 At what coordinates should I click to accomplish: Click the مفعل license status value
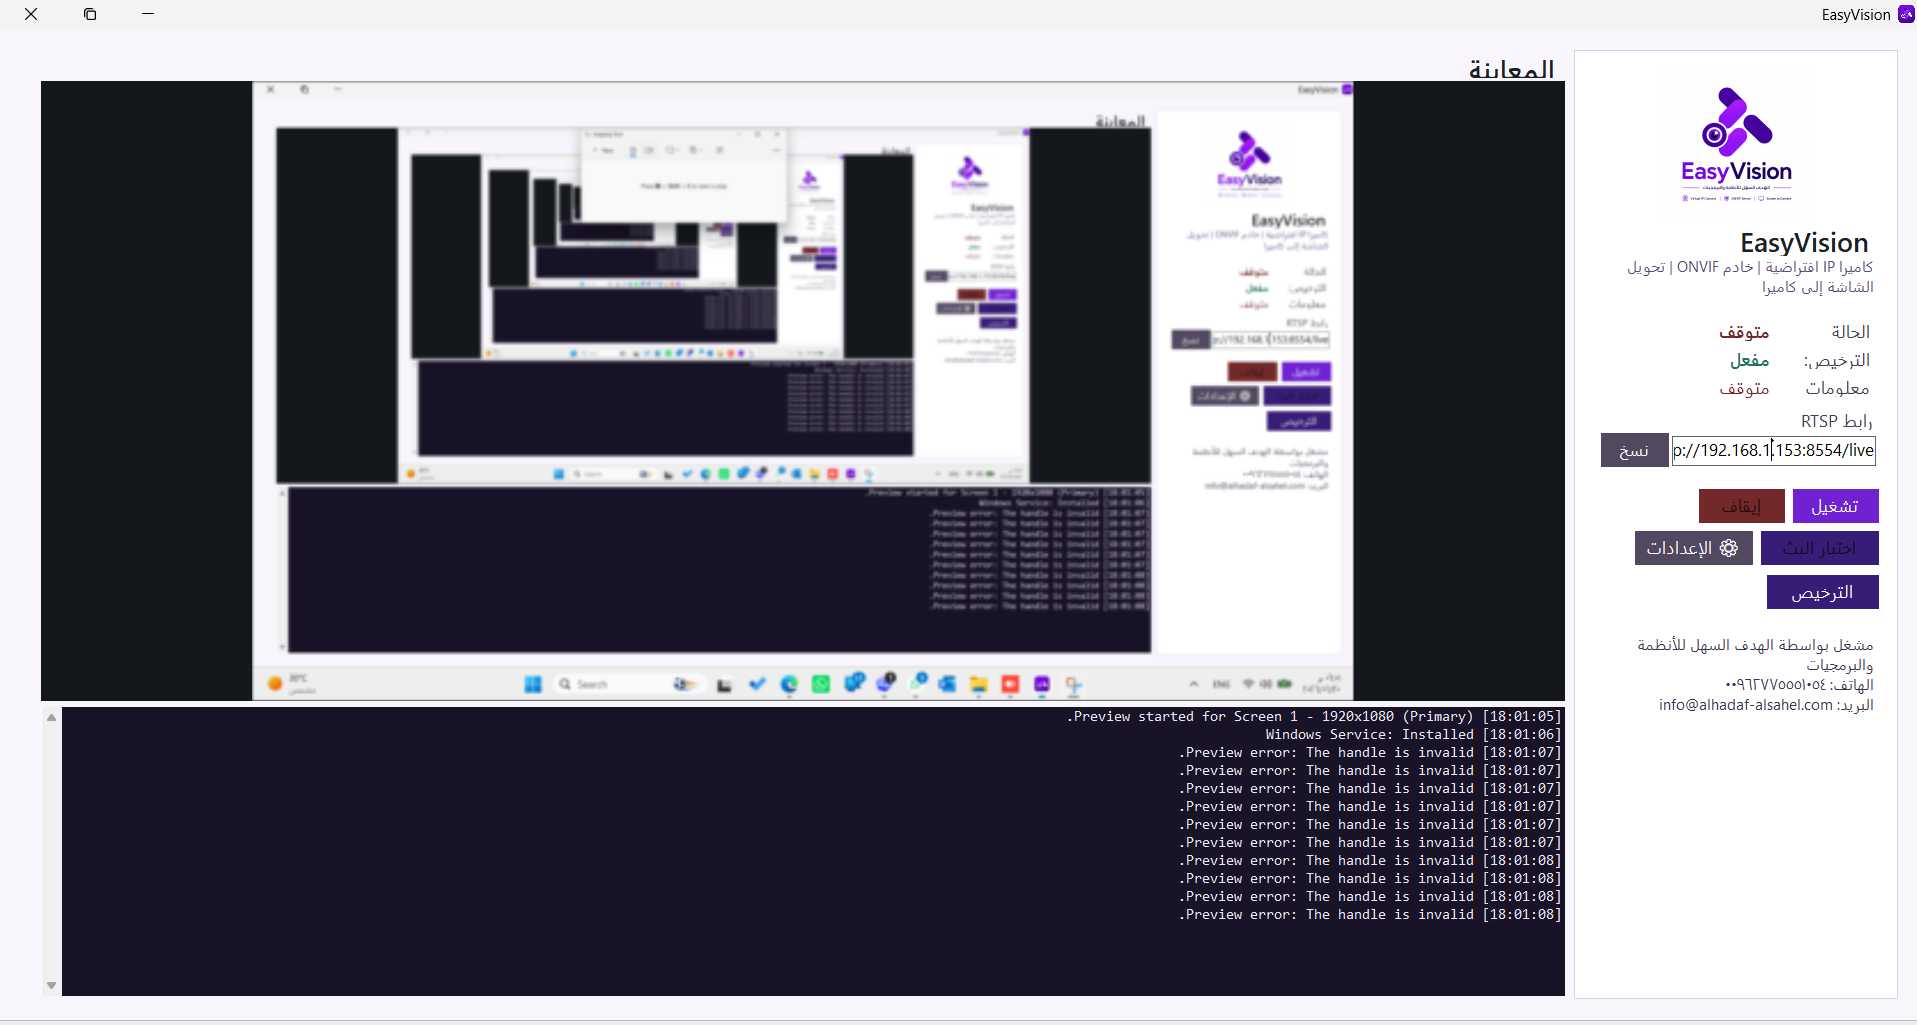(1750, 360)
